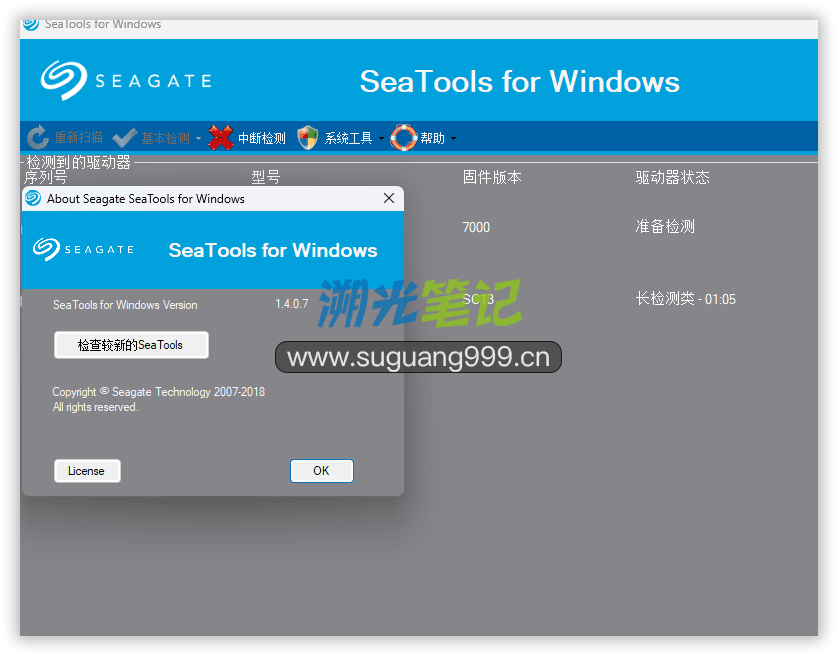
Task: Open the 基本检测 dropdown arrow
Action: coord(198,138)
